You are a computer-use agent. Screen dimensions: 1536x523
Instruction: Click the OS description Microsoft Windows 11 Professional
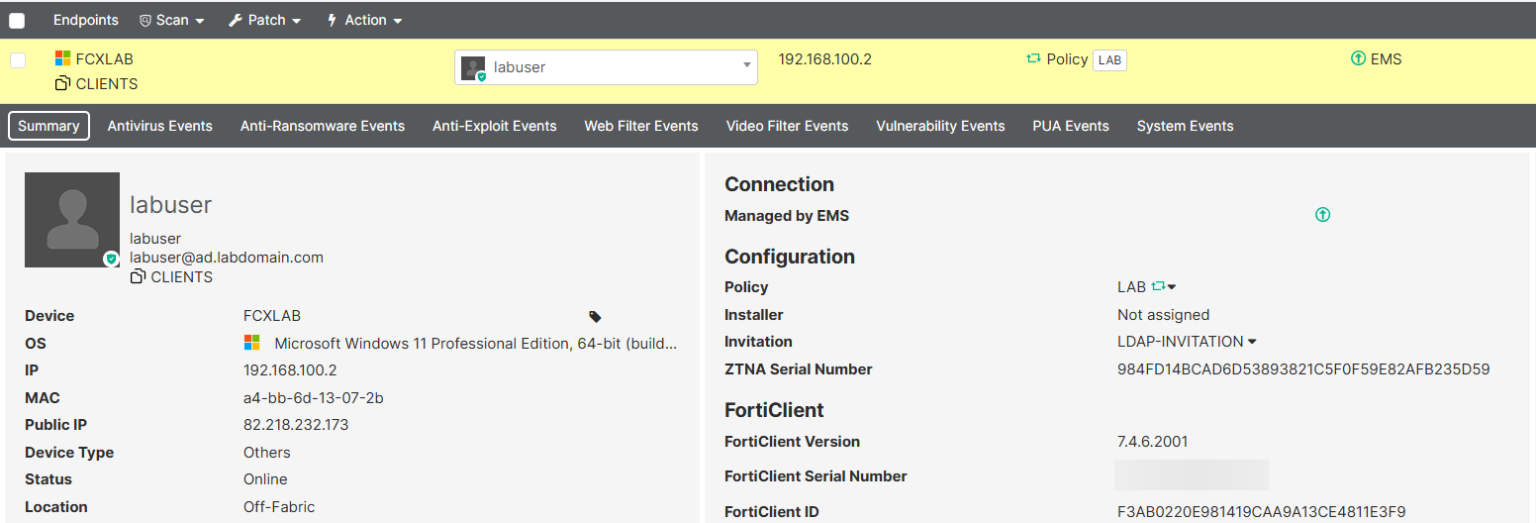click(476, 343)
